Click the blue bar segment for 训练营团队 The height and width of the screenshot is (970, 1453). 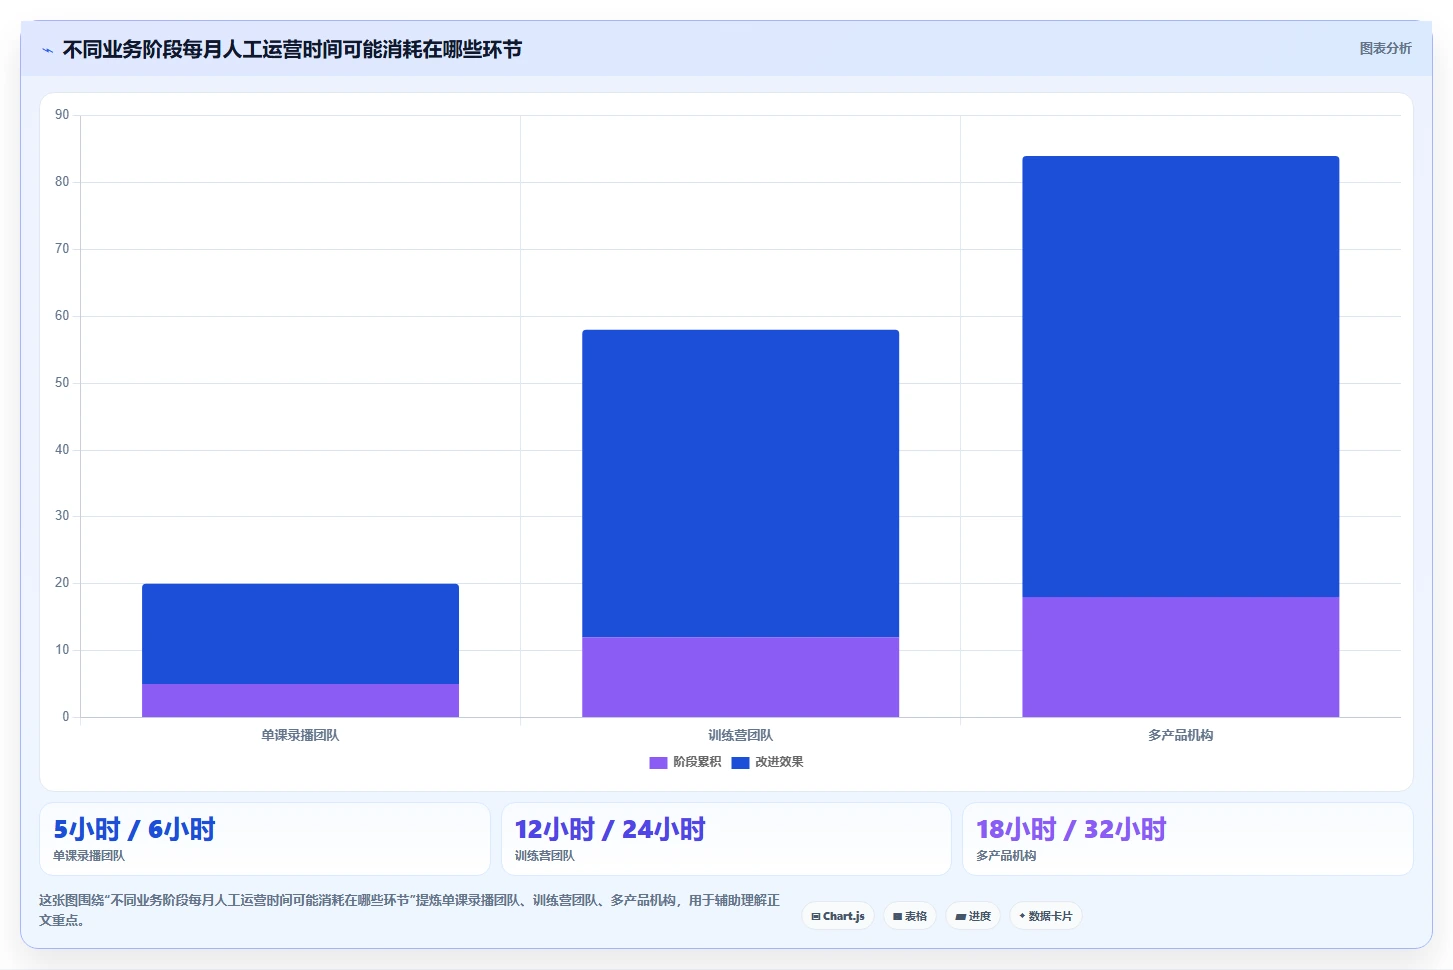pyautogui.click(x=740, y=483)
